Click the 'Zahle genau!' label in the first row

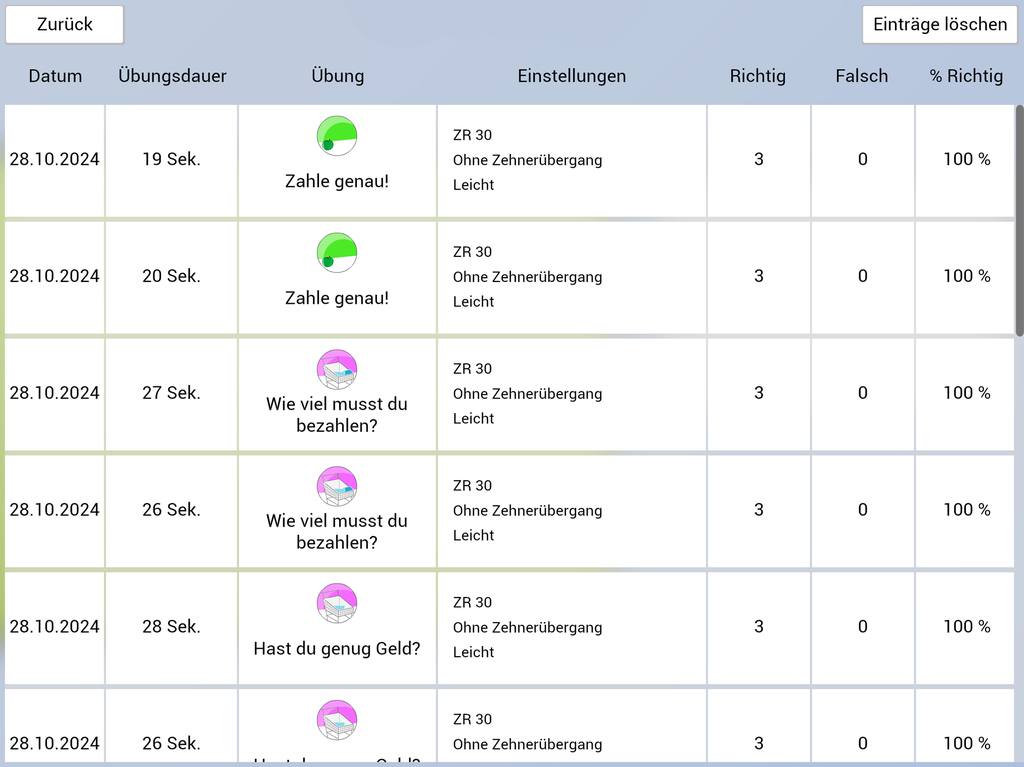(x=337, y=182)
